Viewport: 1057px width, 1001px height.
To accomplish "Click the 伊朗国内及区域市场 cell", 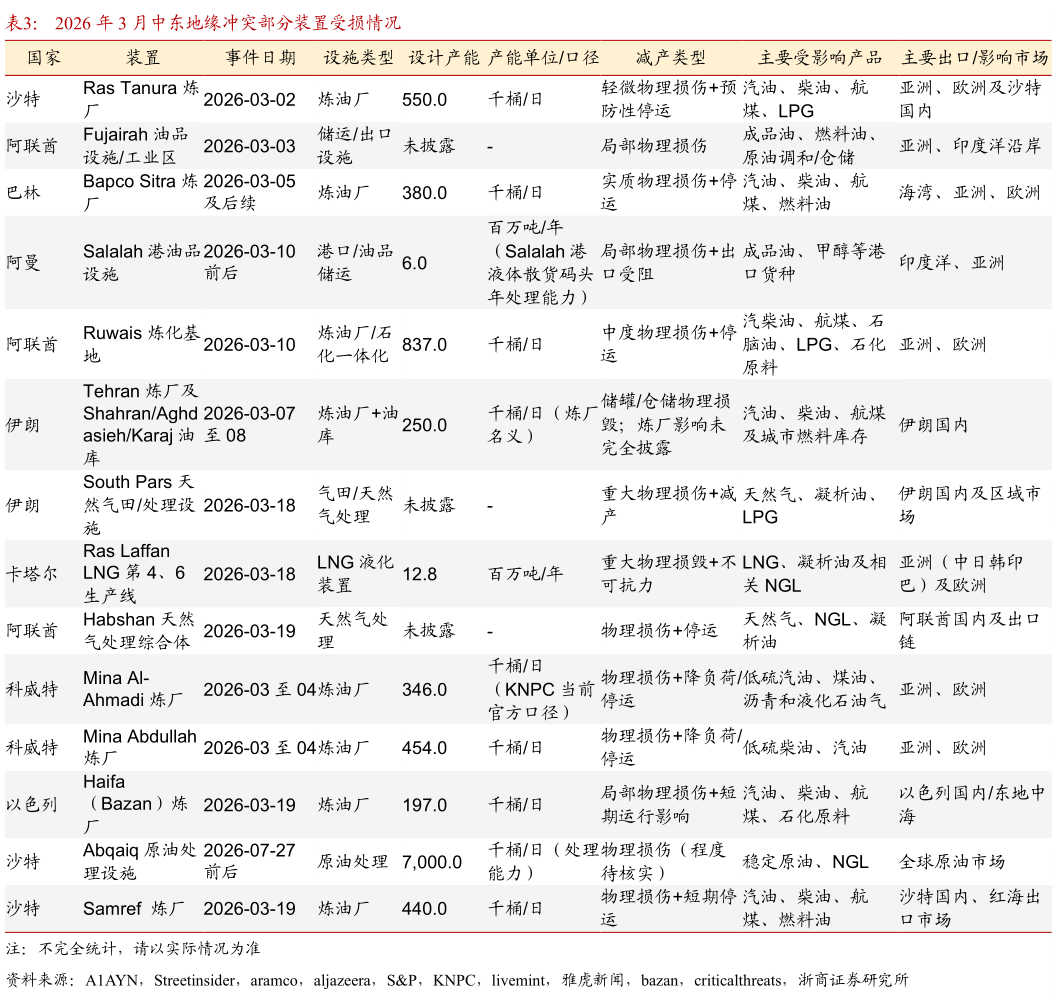I will (970, 505).
